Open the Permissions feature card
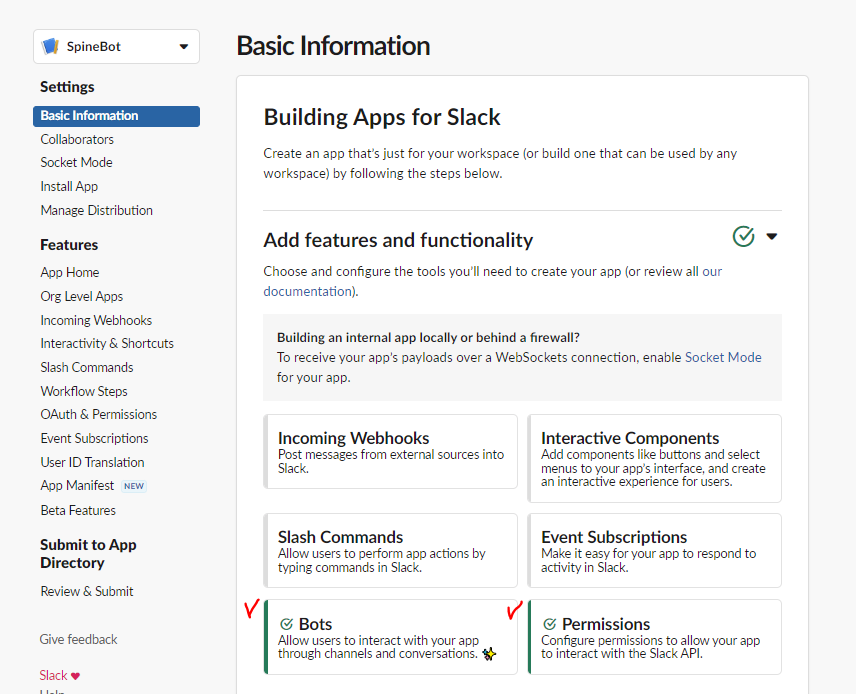856x694 pixels. [x=654, y=637]
